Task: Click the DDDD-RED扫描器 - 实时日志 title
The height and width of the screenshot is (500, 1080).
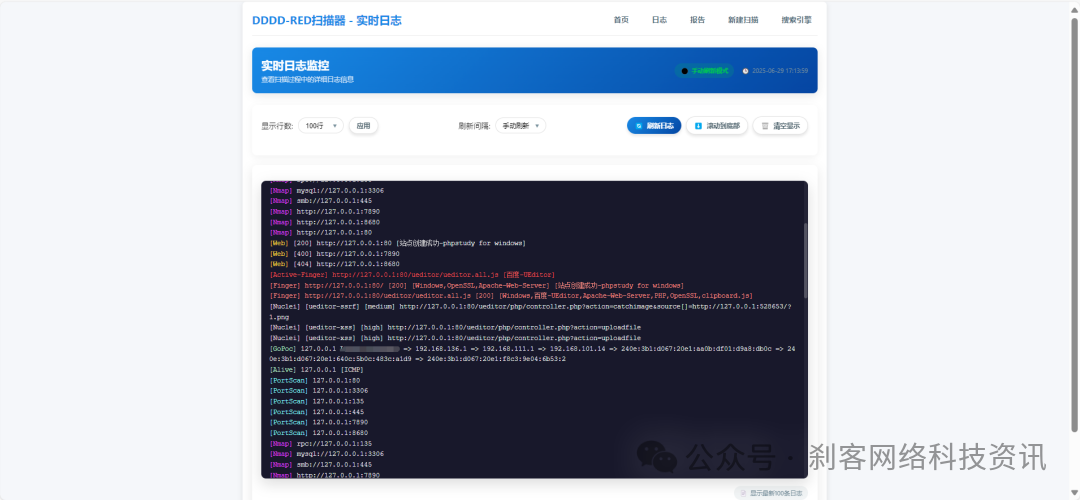Action: pyautogui.click(x=326, y=21)
